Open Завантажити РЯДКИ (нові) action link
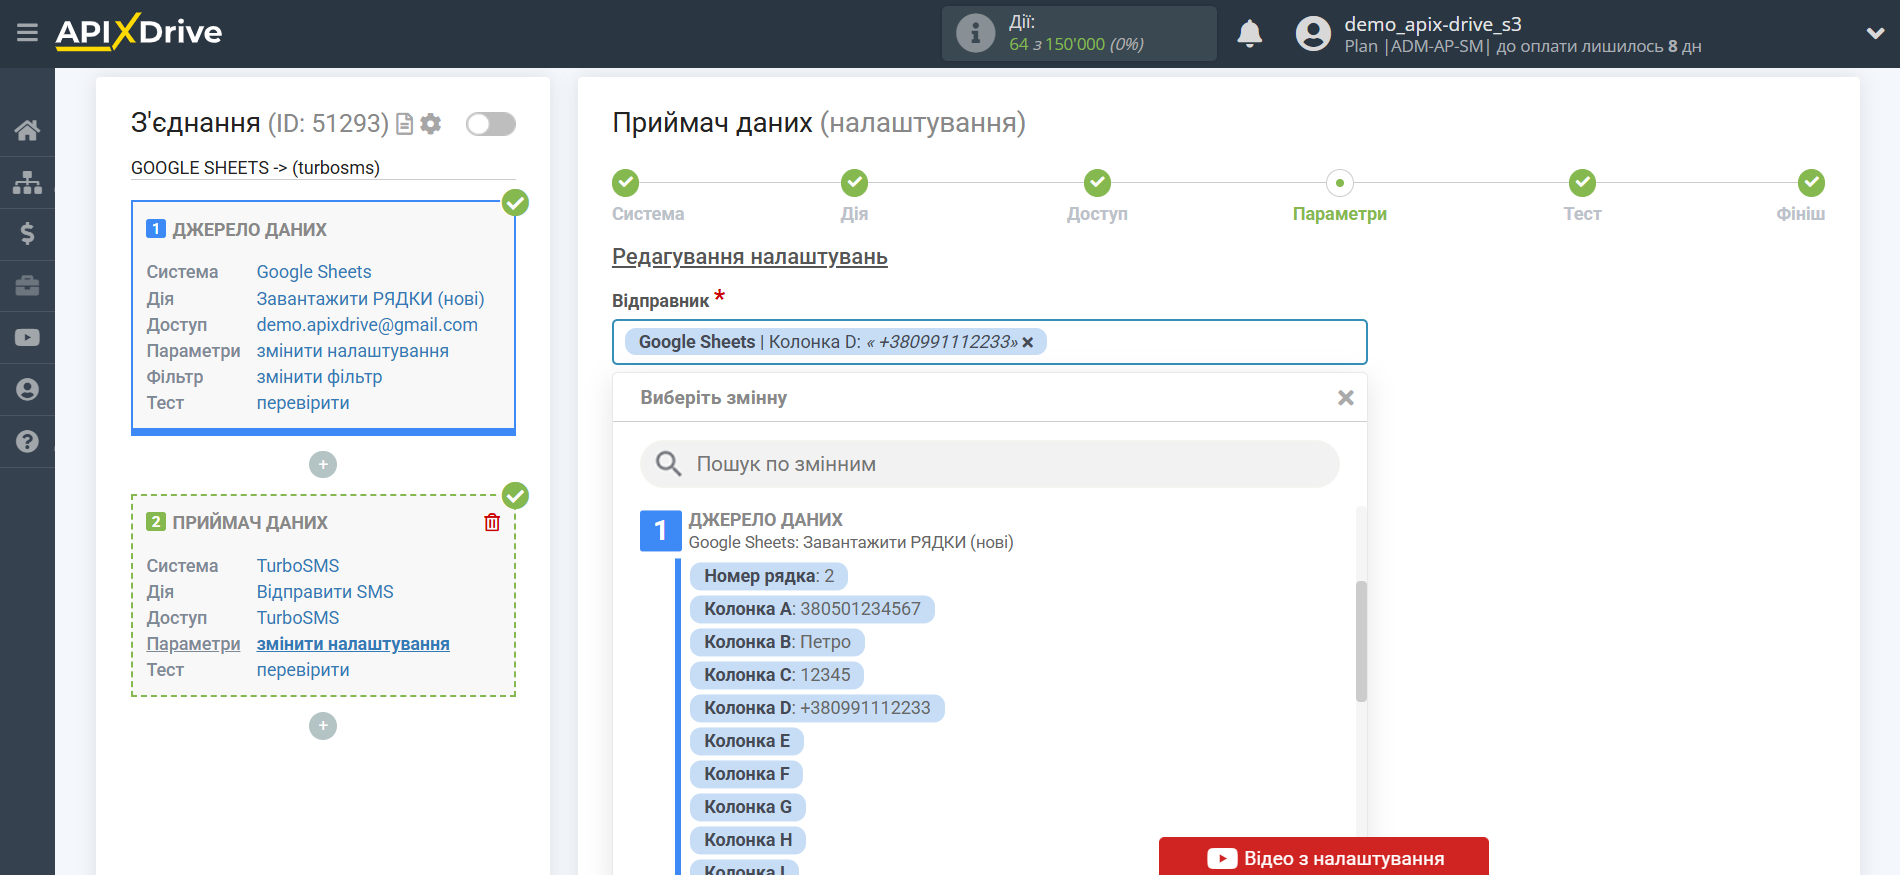The width and height of the screenshot is (1900, 875). [x=370, y=299]
